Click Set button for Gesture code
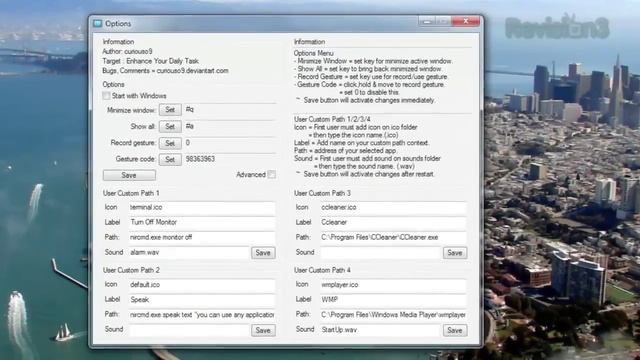 pyautogui.click(x=170, y=159)
